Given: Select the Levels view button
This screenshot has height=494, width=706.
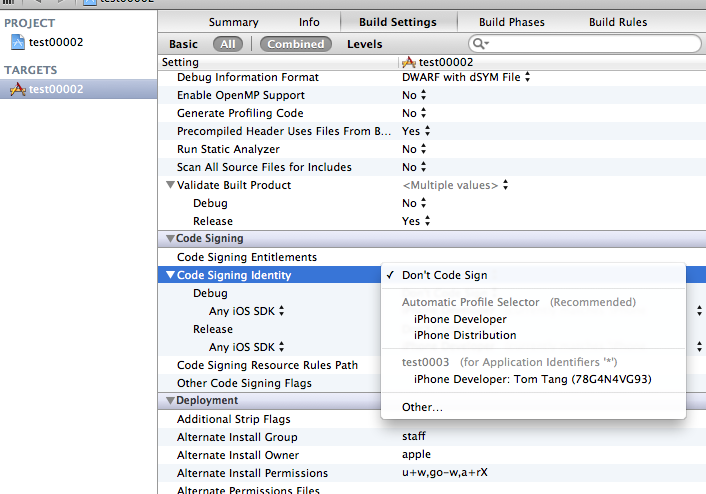Looking at the screenshot, I should click(x=365, y=44).
